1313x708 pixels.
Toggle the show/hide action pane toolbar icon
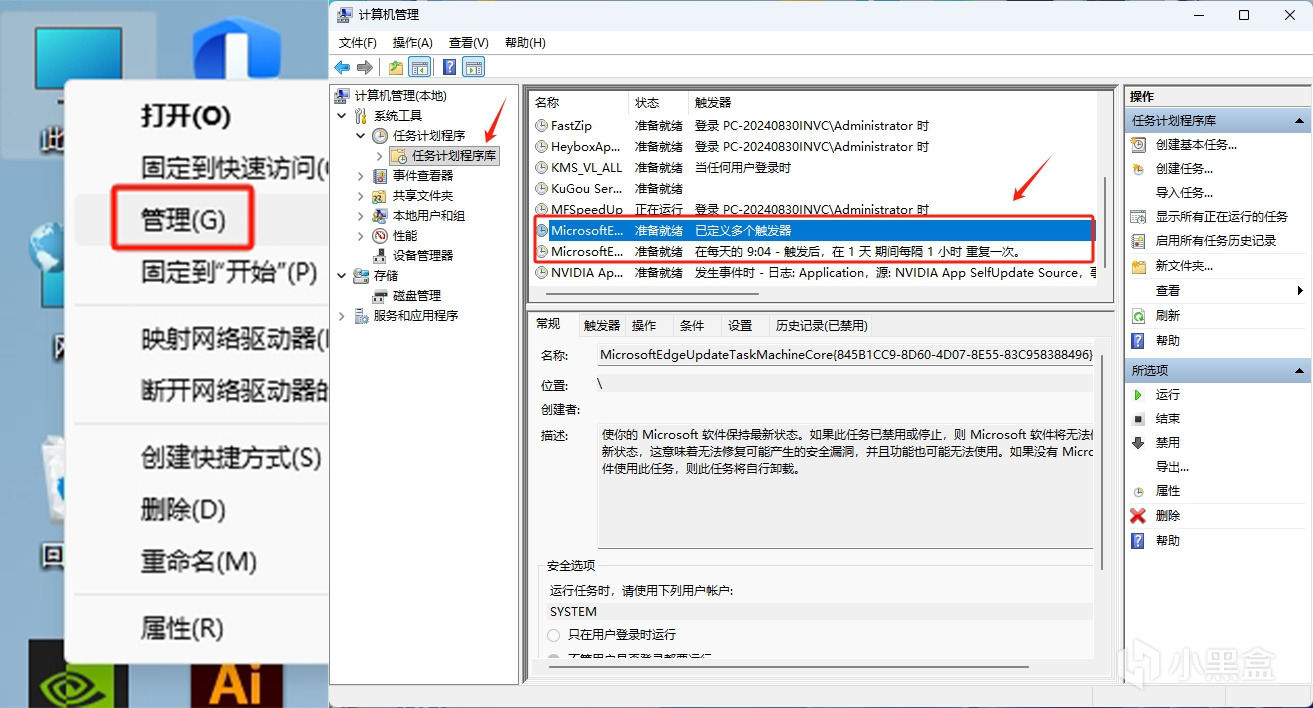474,67
